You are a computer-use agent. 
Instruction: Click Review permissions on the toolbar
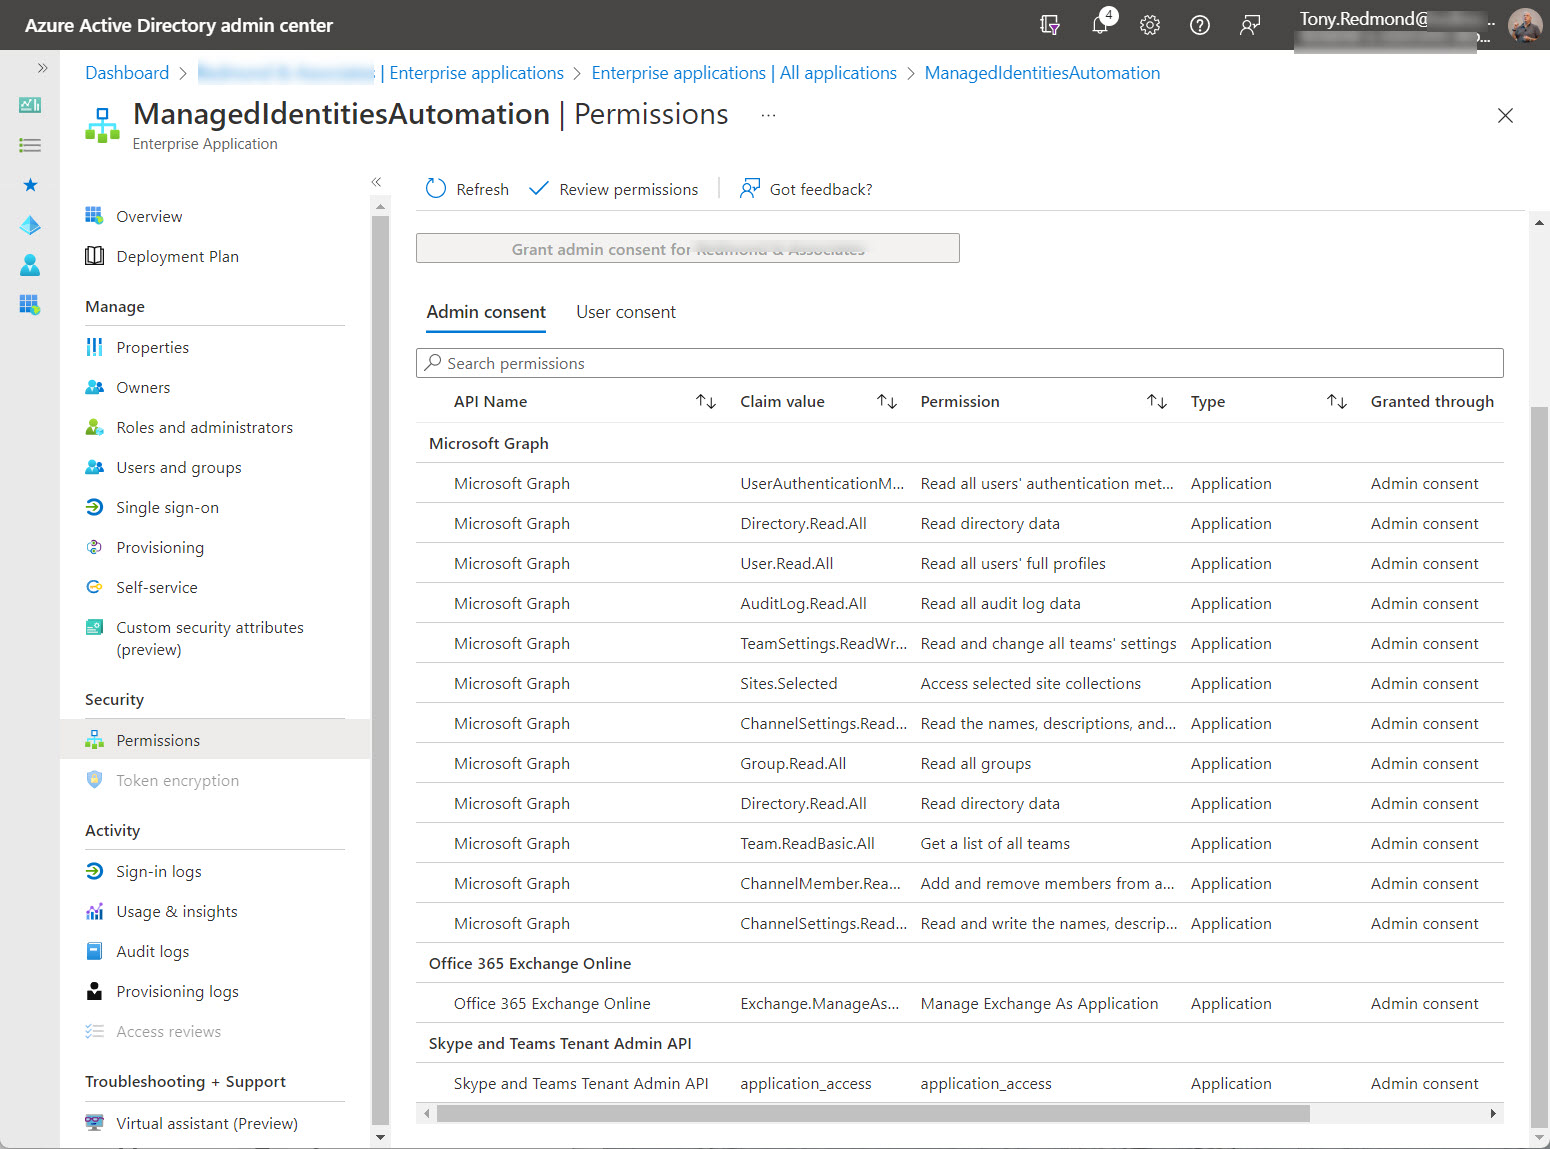click(x=613, y=188)
